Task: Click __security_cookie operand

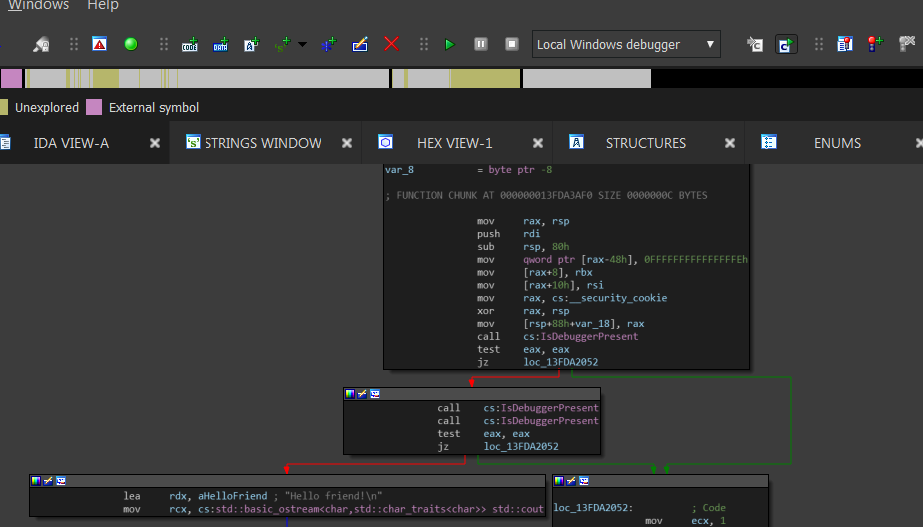Action: [616, 298]
